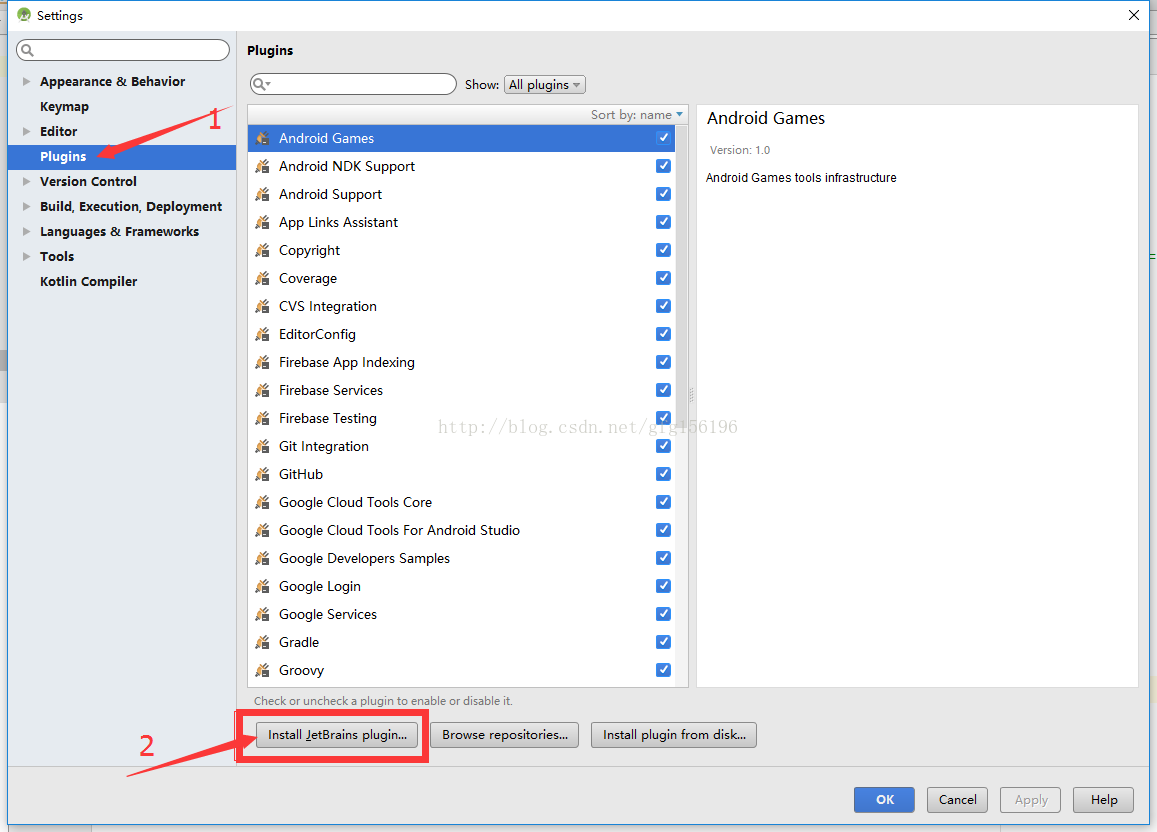Screen dimensions: 1157x832
Task: Click the Firebase Testing plugin icon
Action: [x=262, y=418]
